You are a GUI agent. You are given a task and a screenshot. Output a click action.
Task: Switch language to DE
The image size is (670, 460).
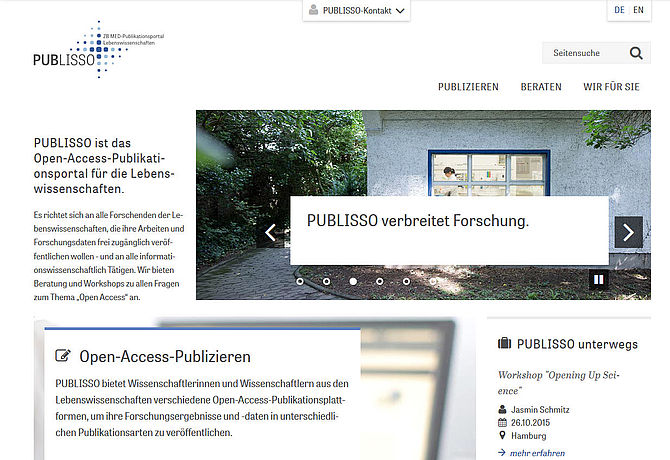(x=620, y=10)
